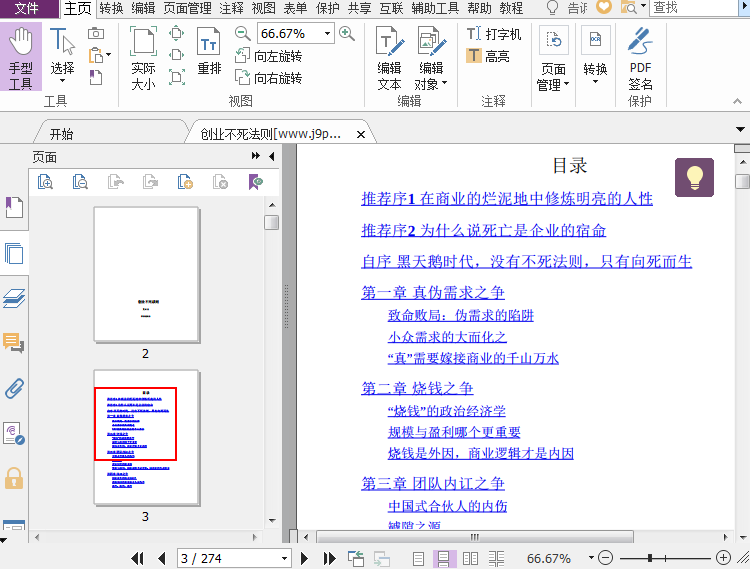Collapse the ribbon with up chevron
750x569 pixels.
point(737,101)
